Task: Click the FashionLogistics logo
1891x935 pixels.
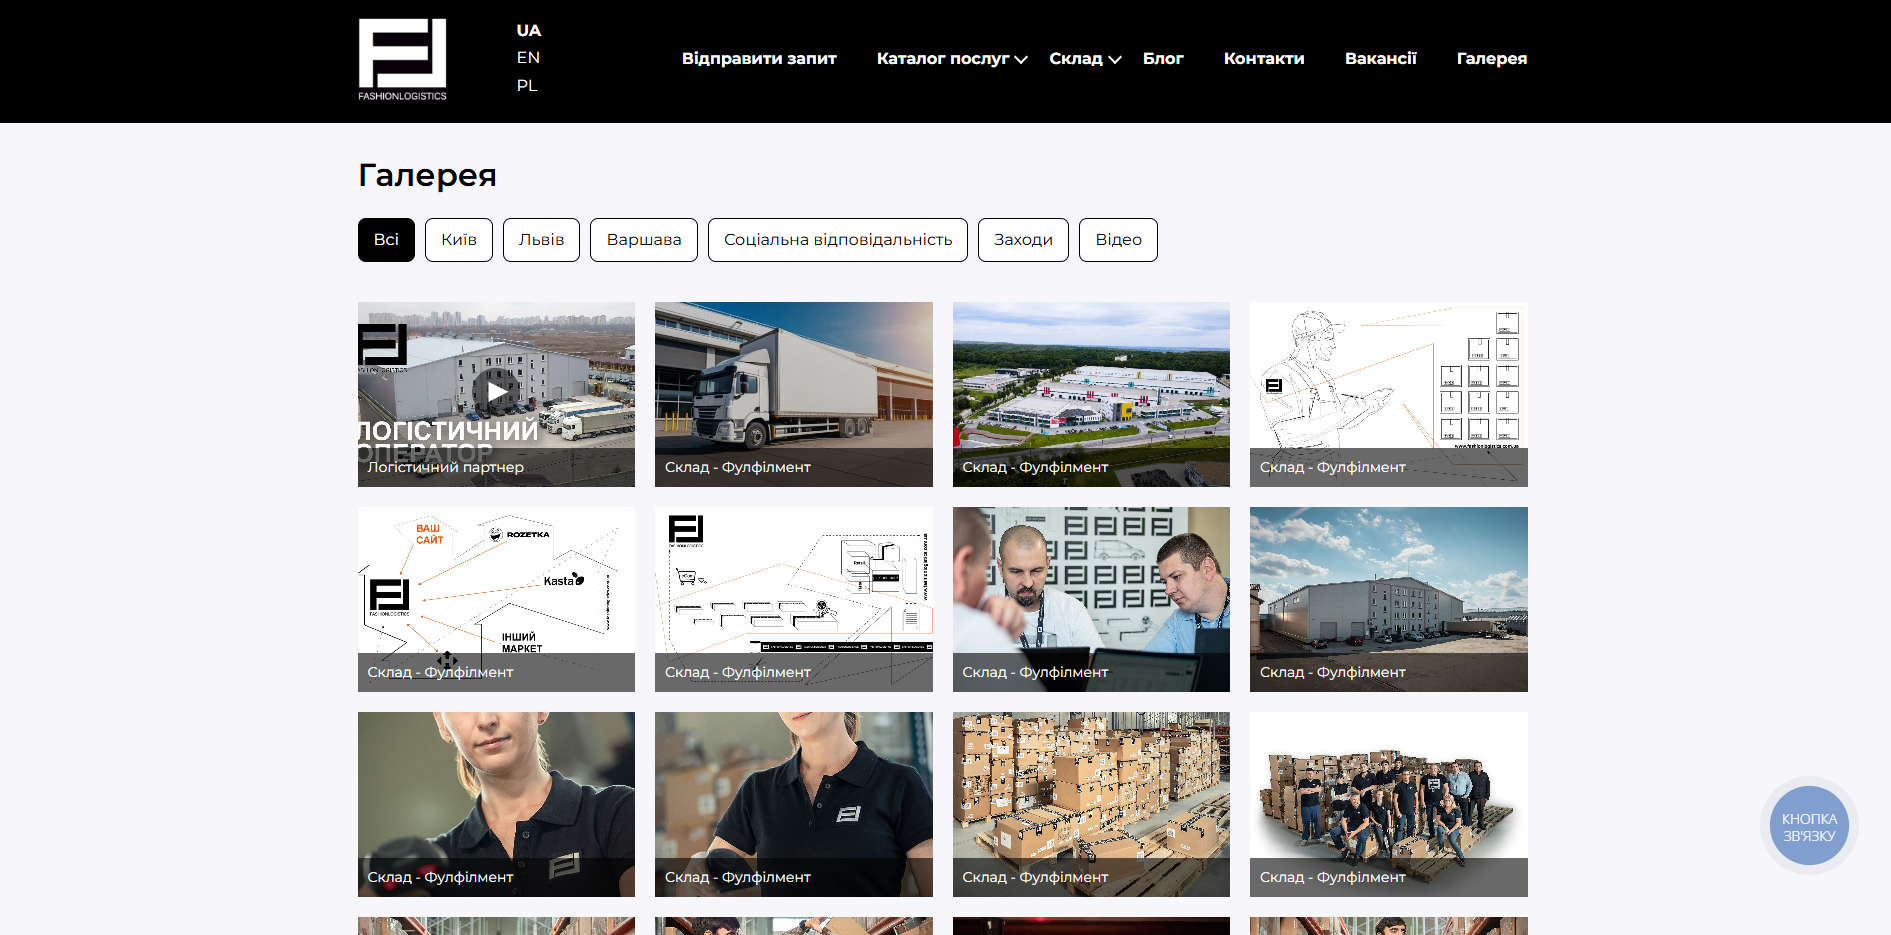Action: point(402,59)
